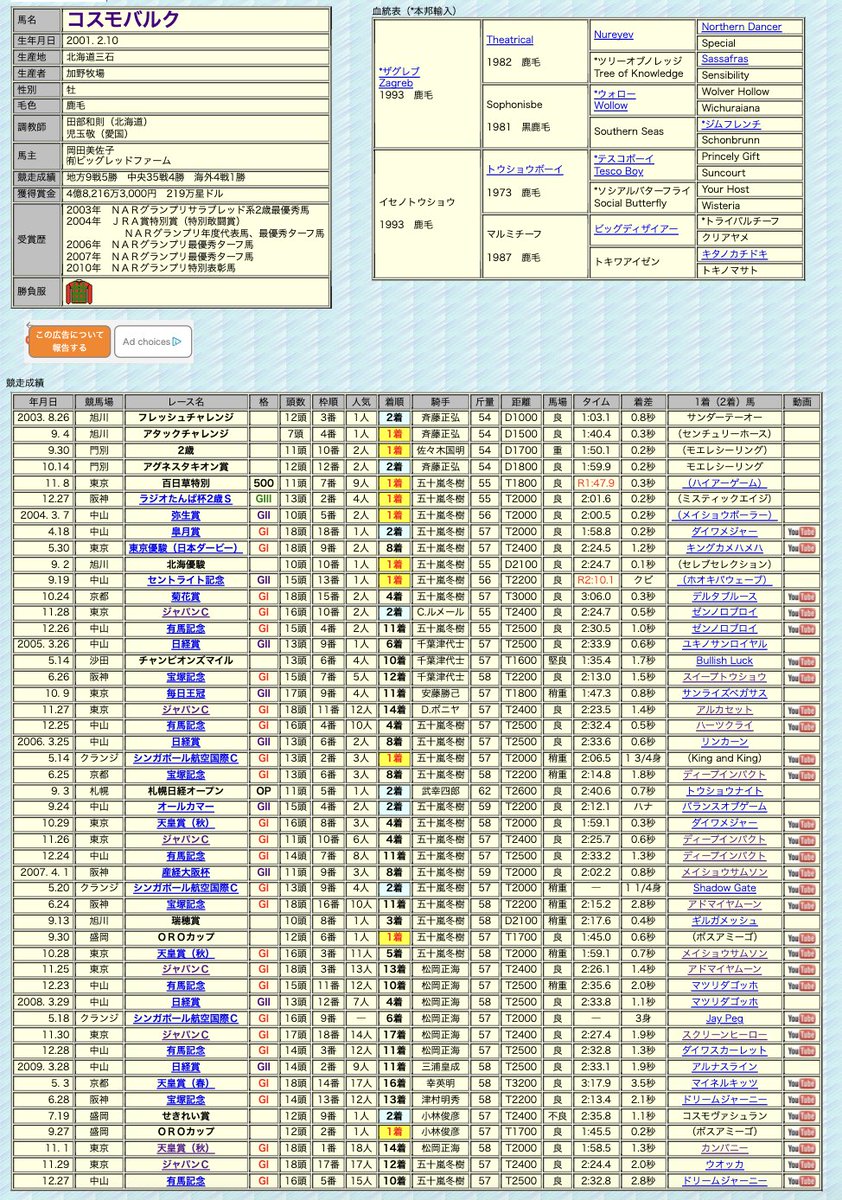Screen dimensions: 842x1200
Task: Open YouTube icon beside Shadow Gate
Action: click(801, 887)
